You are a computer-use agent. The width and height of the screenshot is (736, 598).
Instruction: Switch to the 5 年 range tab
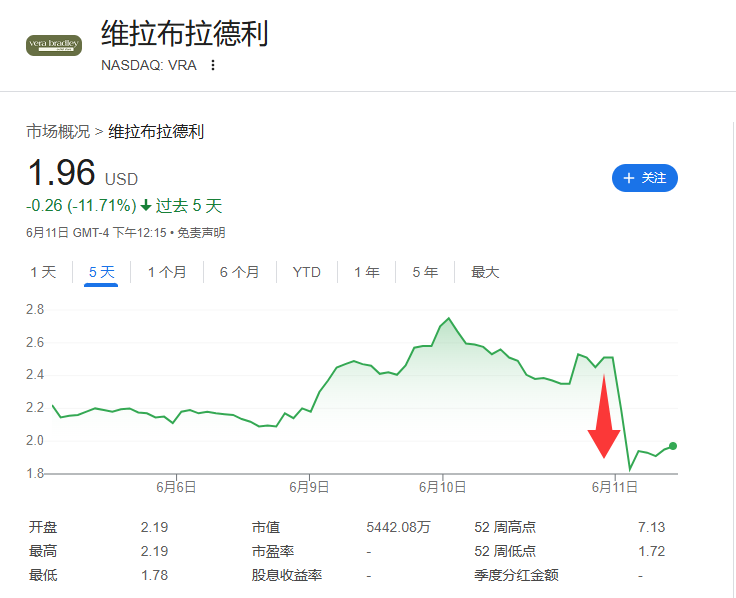(x=425, y=272)
